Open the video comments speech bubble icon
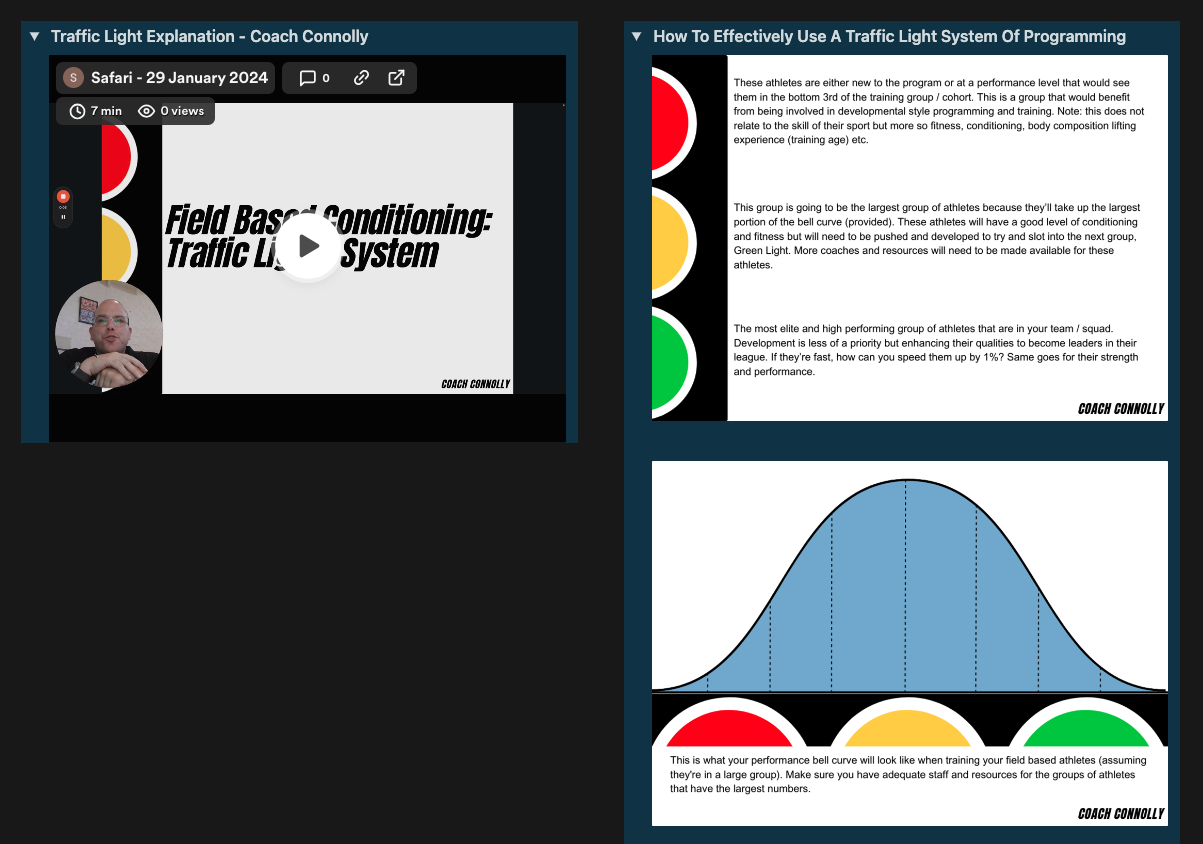The width and height of the screenshot is (1203, 844). 308,78
